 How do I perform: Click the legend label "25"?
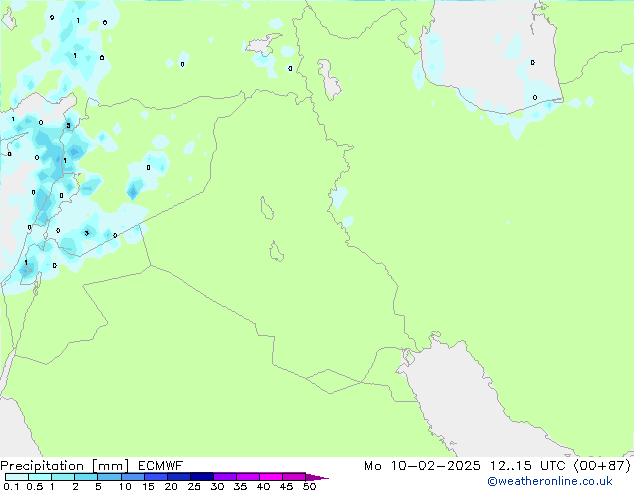point(194,486)
